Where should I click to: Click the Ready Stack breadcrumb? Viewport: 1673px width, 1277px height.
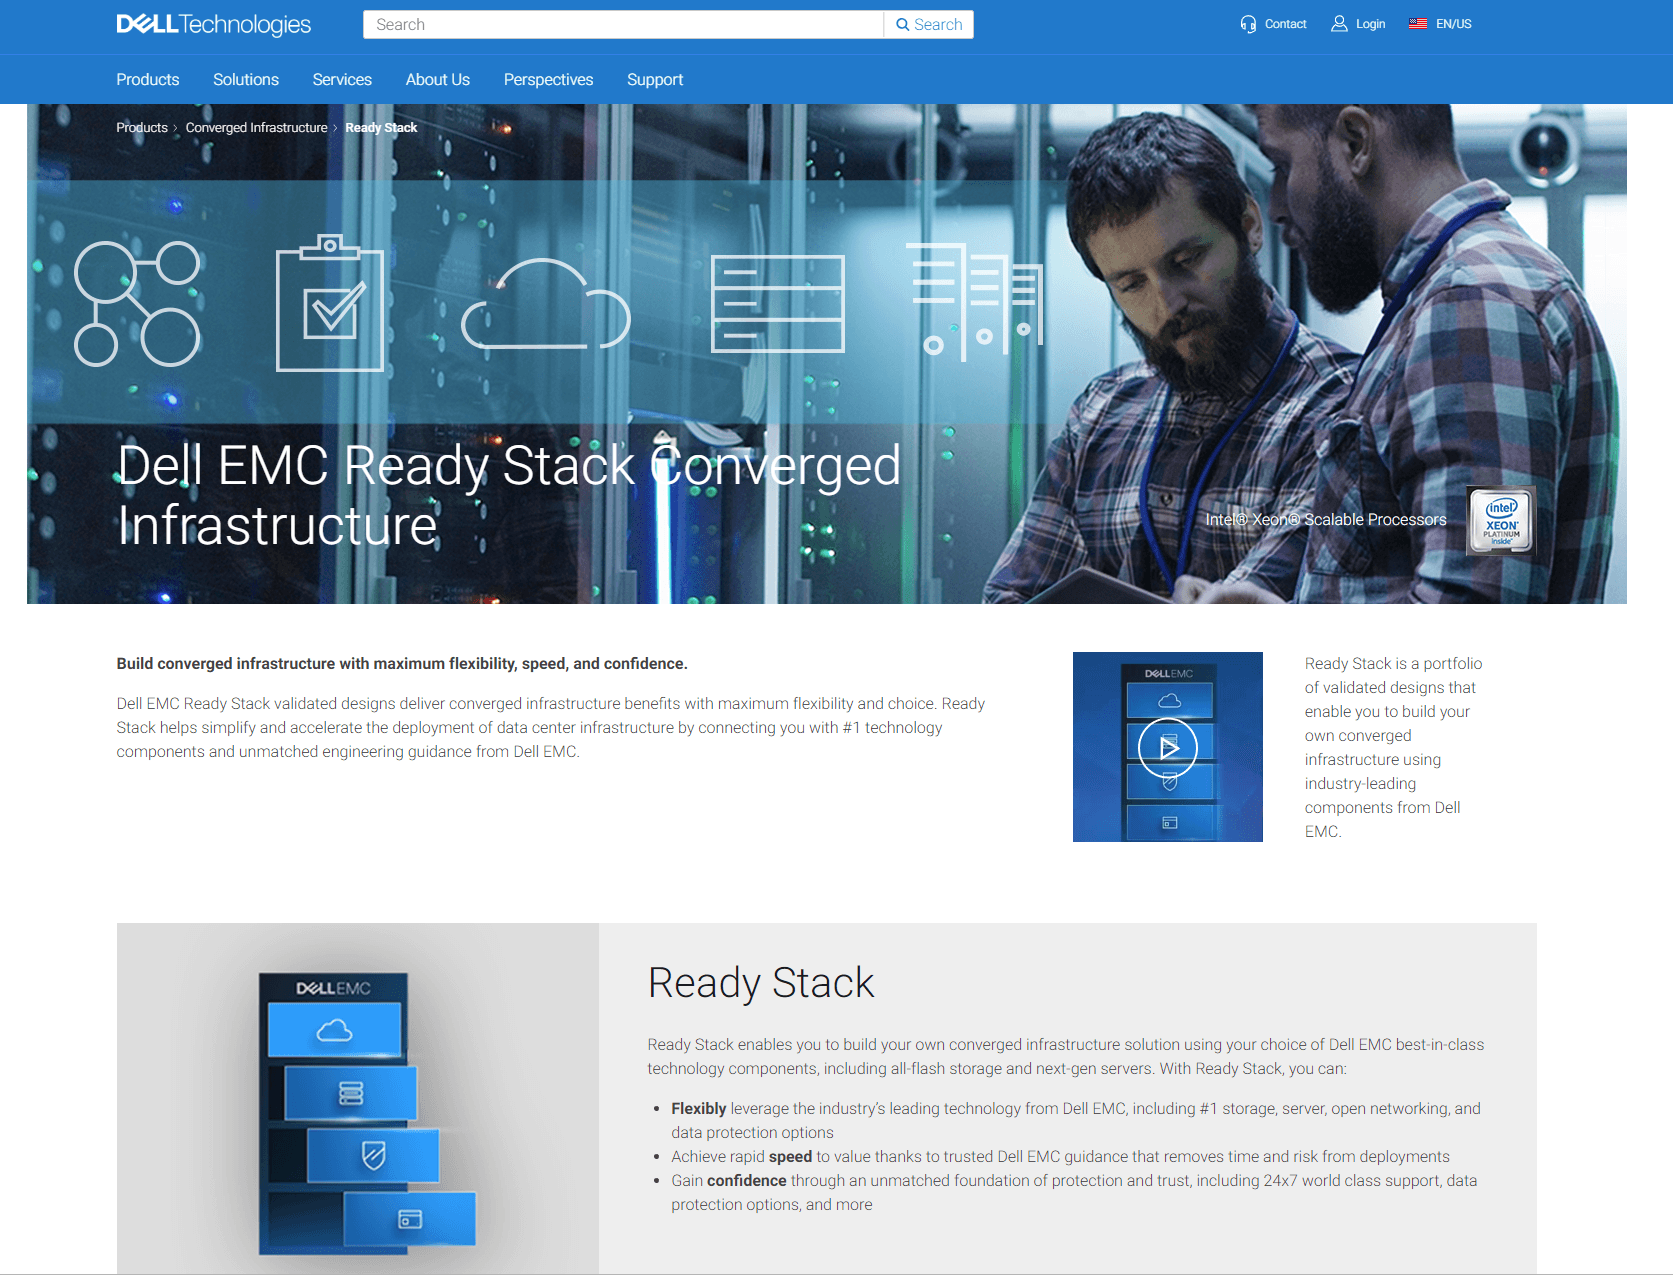click(381, 127)
